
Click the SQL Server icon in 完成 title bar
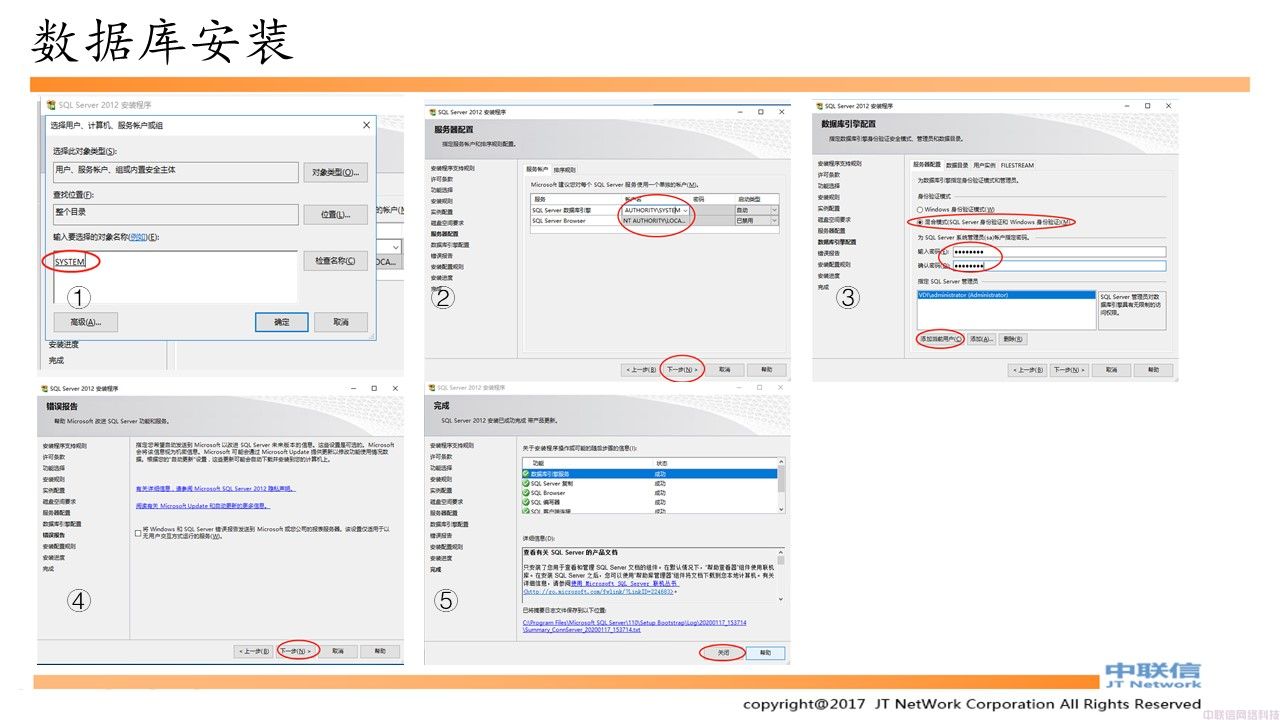(x=434, y=388)
